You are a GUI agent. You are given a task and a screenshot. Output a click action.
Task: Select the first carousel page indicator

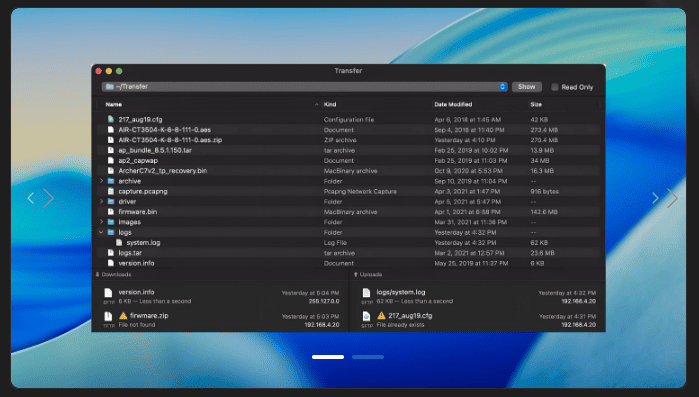[x=328, y=357]
